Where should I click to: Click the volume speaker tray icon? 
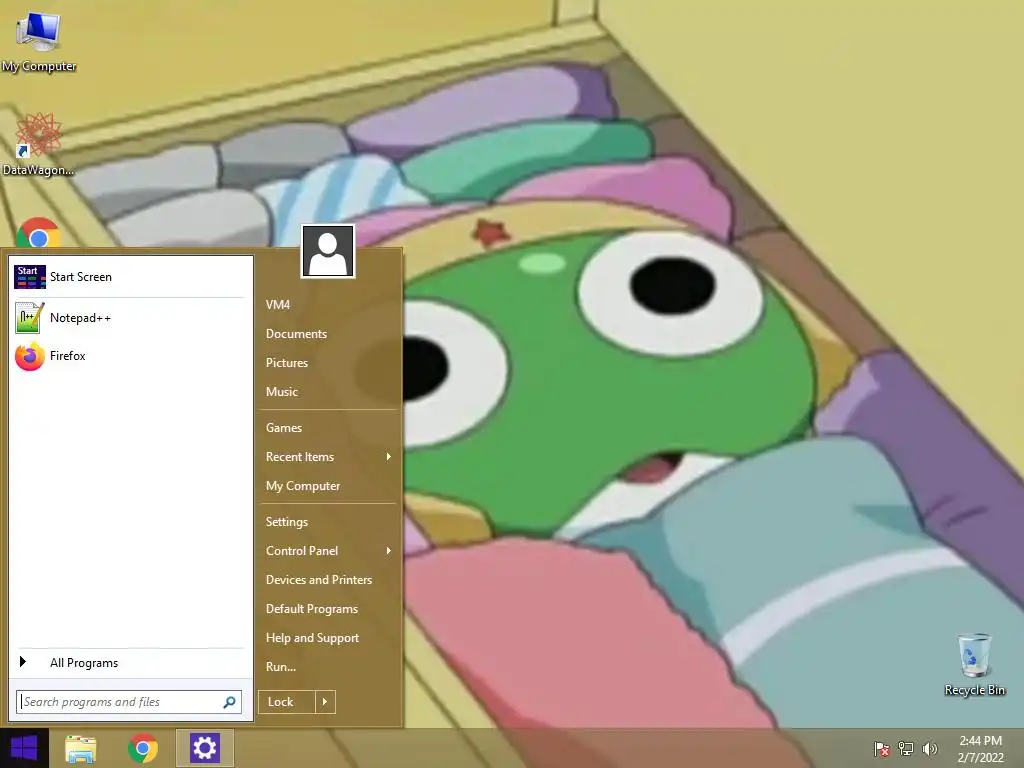coord(929,749)
